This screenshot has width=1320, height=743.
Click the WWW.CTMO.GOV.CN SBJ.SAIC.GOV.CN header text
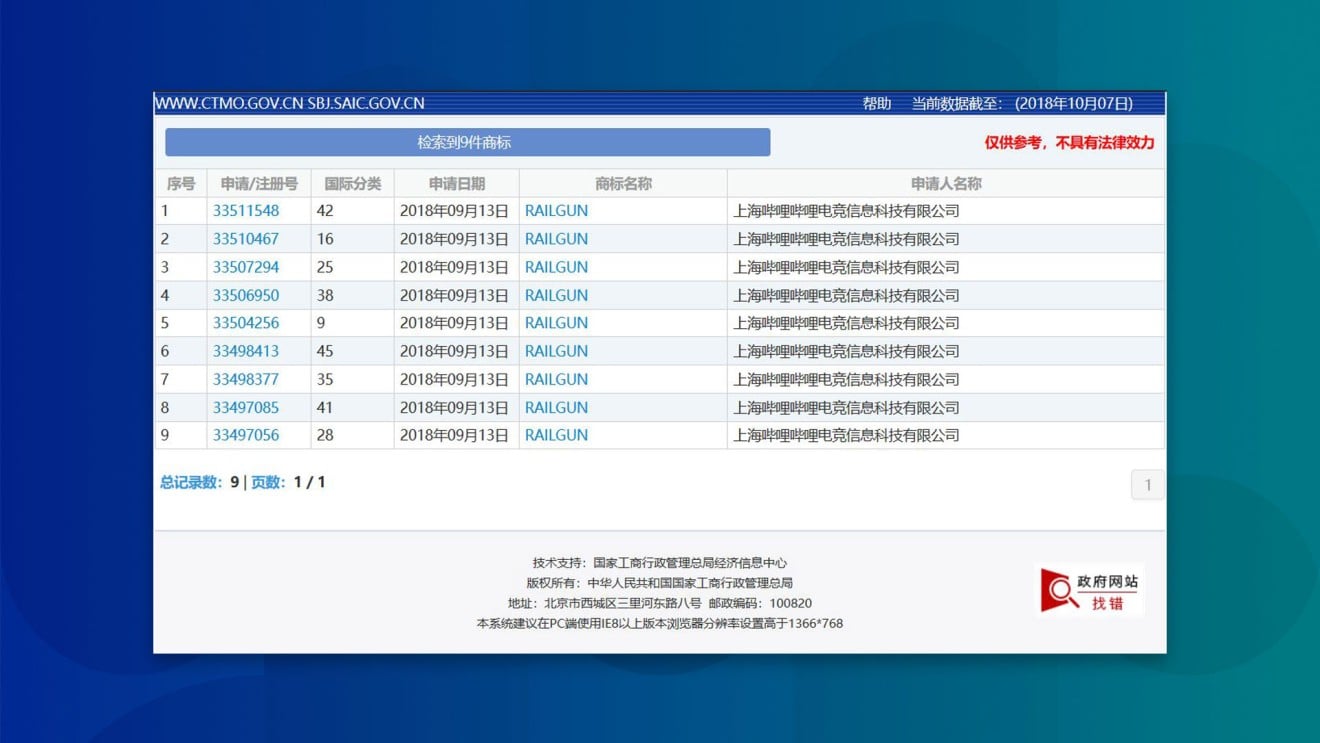[290, 103]
